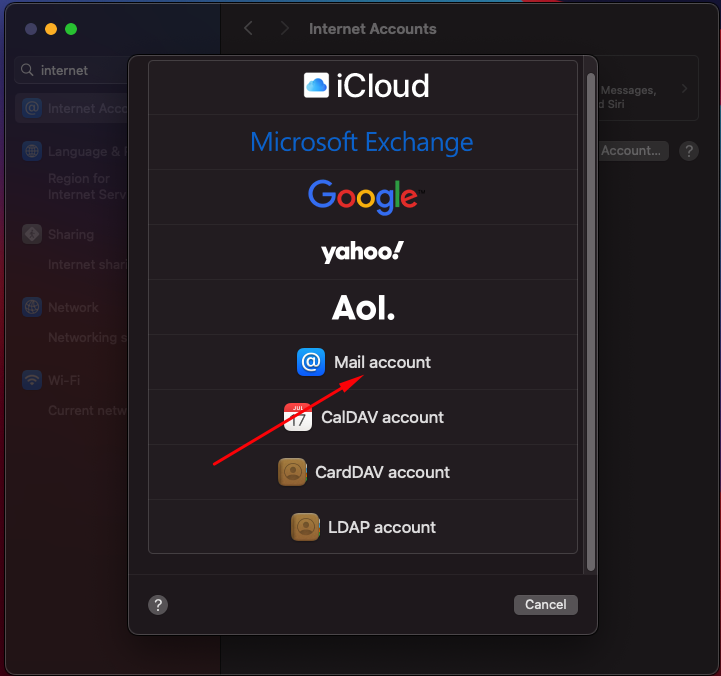Click the magnifying glass search icon
The width and height of the screenshot is (721, 676).
coord(27,70)
